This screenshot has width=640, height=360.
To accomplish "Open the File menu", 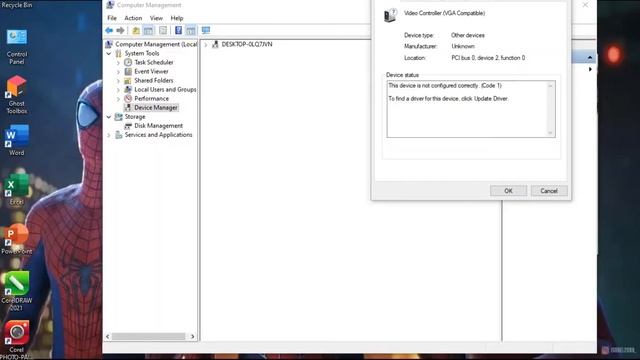I will 112,18.
